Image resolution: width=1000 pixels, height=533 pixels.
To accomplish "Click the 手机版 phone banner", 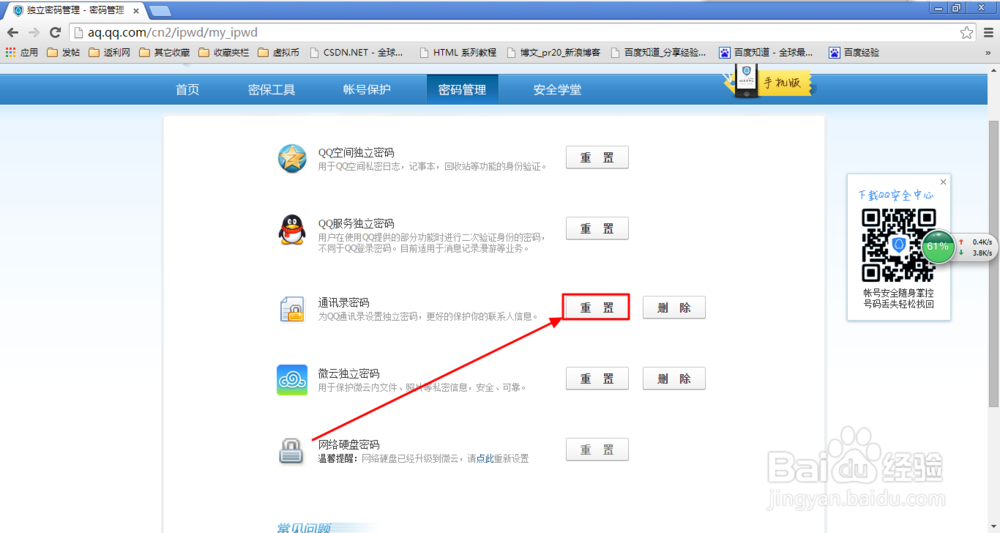I will [769, 82].
